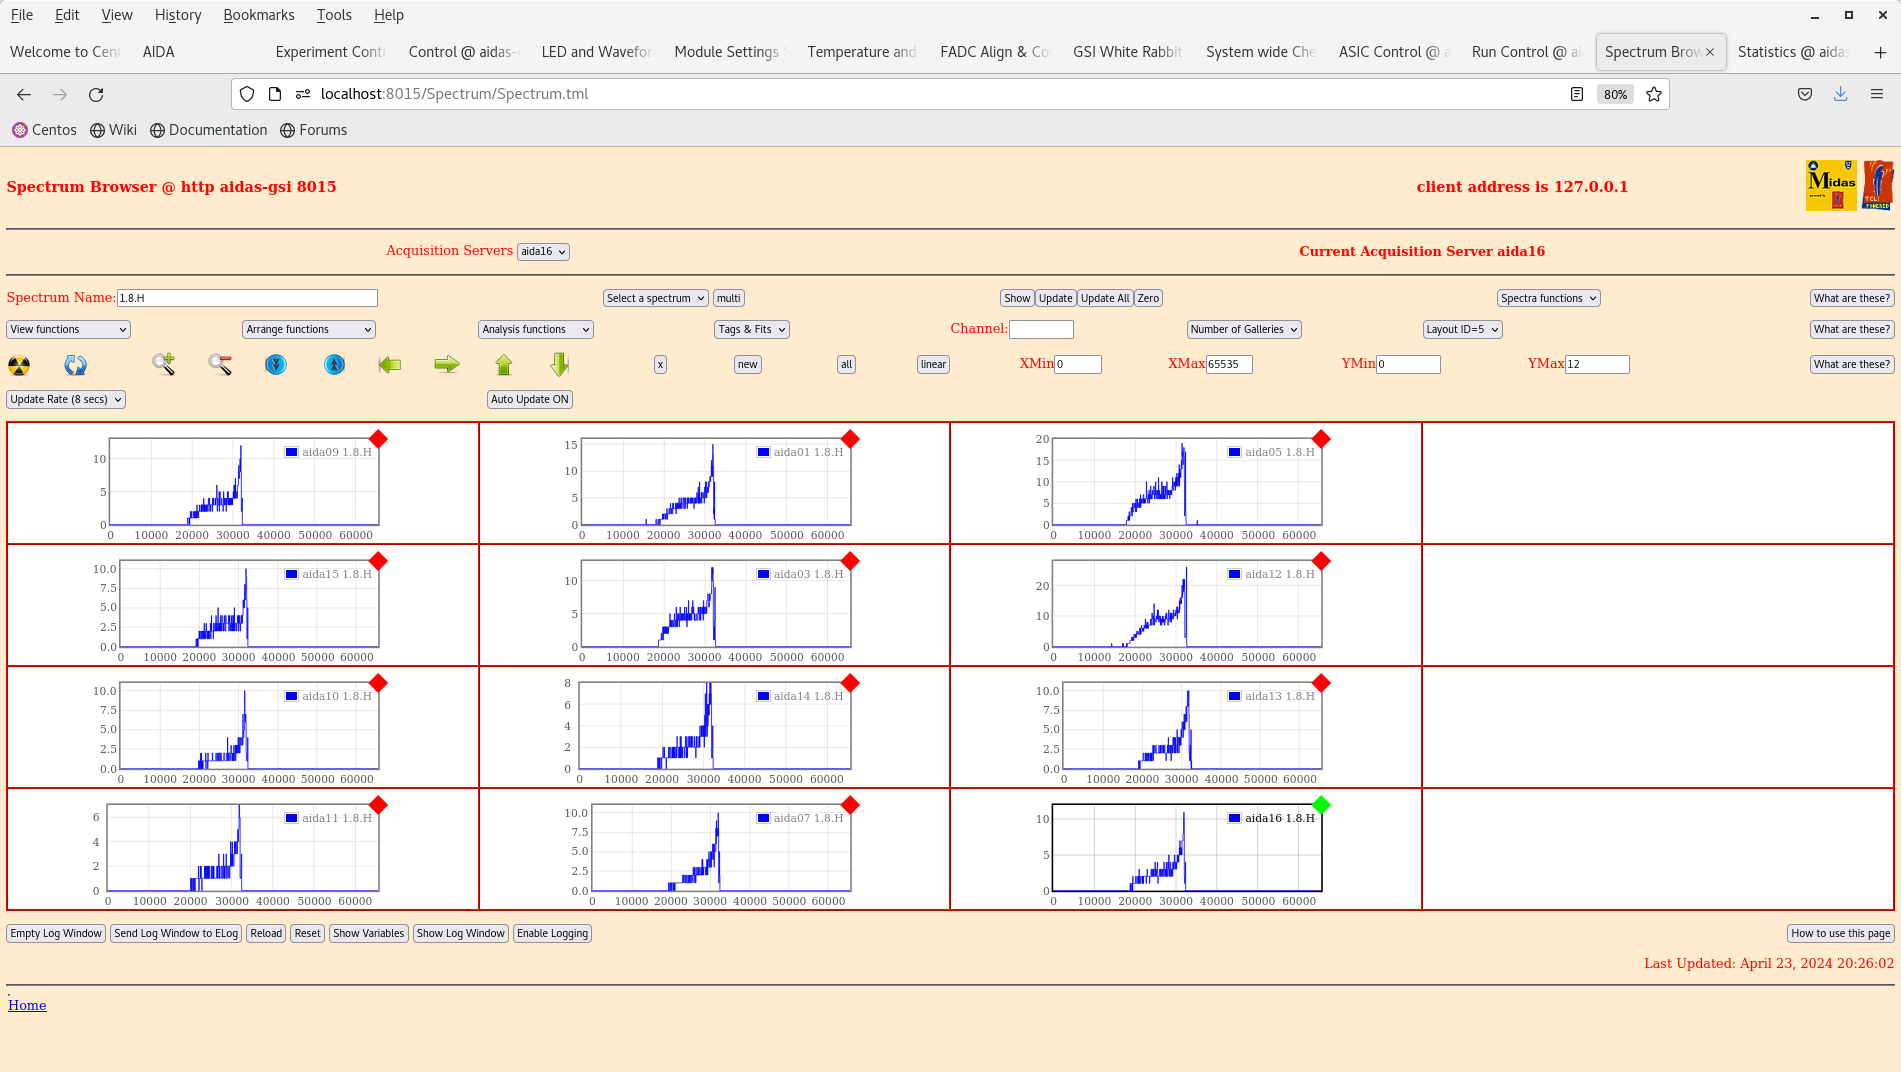Click the radiation hazard icon
This screenshot has width=1901, height=1072.
[x=19, y=365]
